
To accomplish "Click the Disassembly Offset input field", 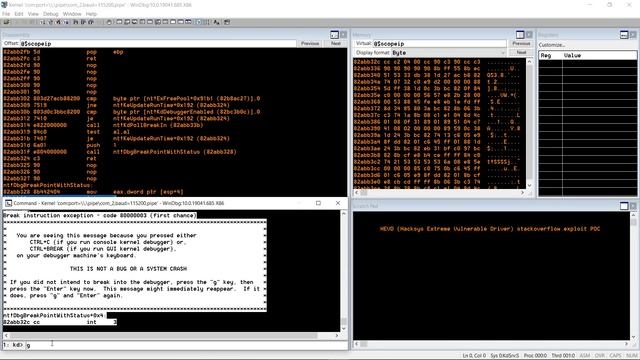I will [x=158, y=43].
